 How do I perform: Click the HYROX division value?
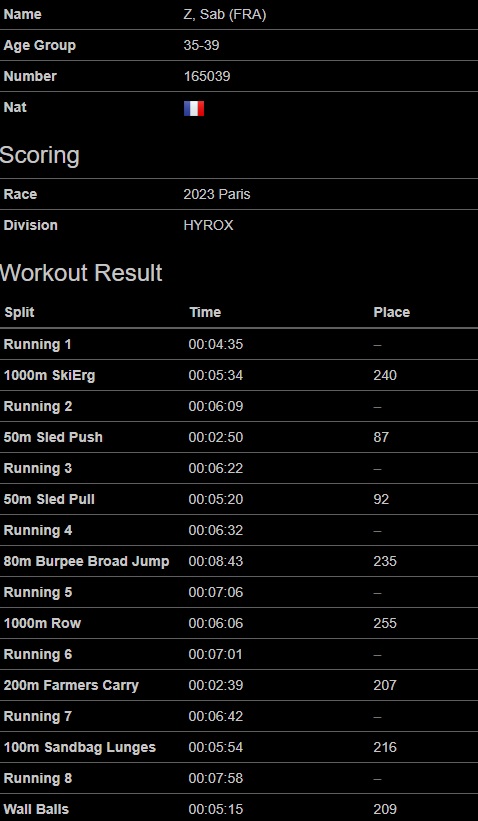pyautogui.click(x=208, y=225)
